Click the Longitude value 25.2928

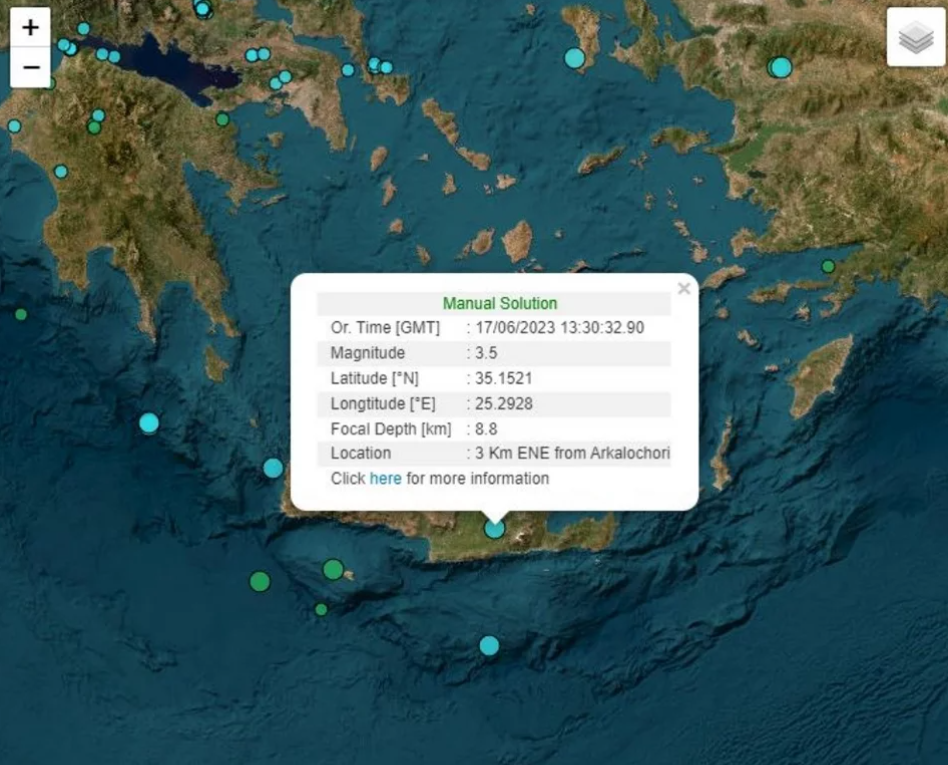tap(504, 403)
